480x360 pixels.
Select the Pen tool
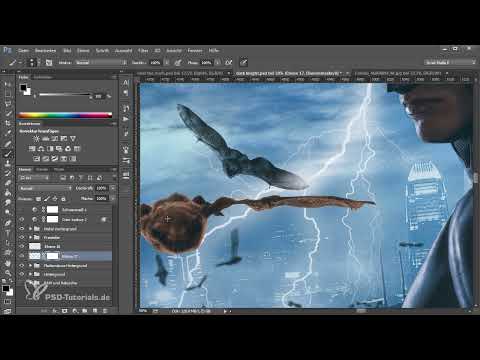pyautogui.click(x=8, y=223)
